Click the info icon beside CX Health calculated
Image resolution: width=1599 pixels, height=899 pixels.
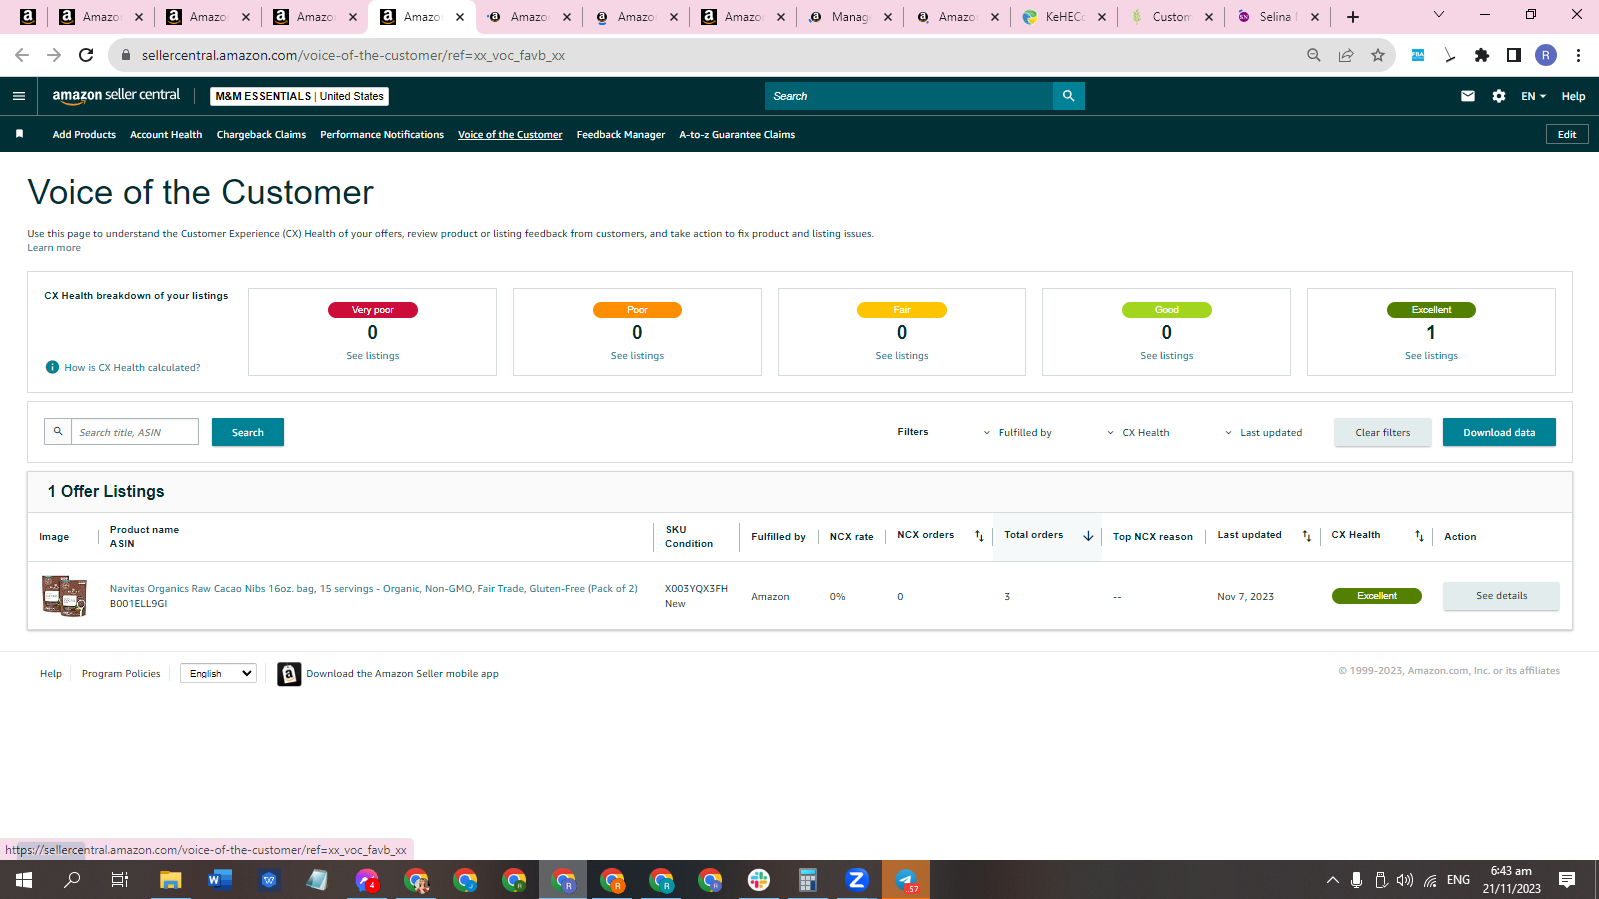[x=52, y=367]
